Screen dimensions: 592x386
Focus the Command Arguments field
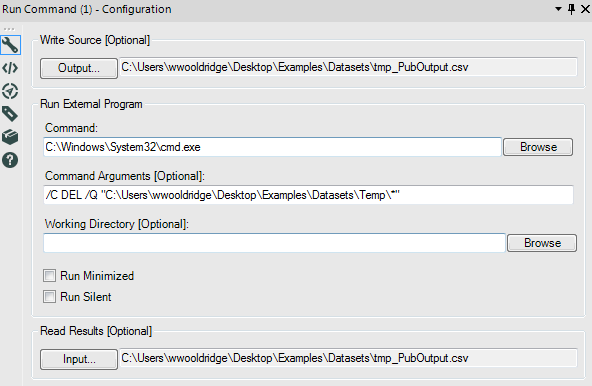point(308,195)
